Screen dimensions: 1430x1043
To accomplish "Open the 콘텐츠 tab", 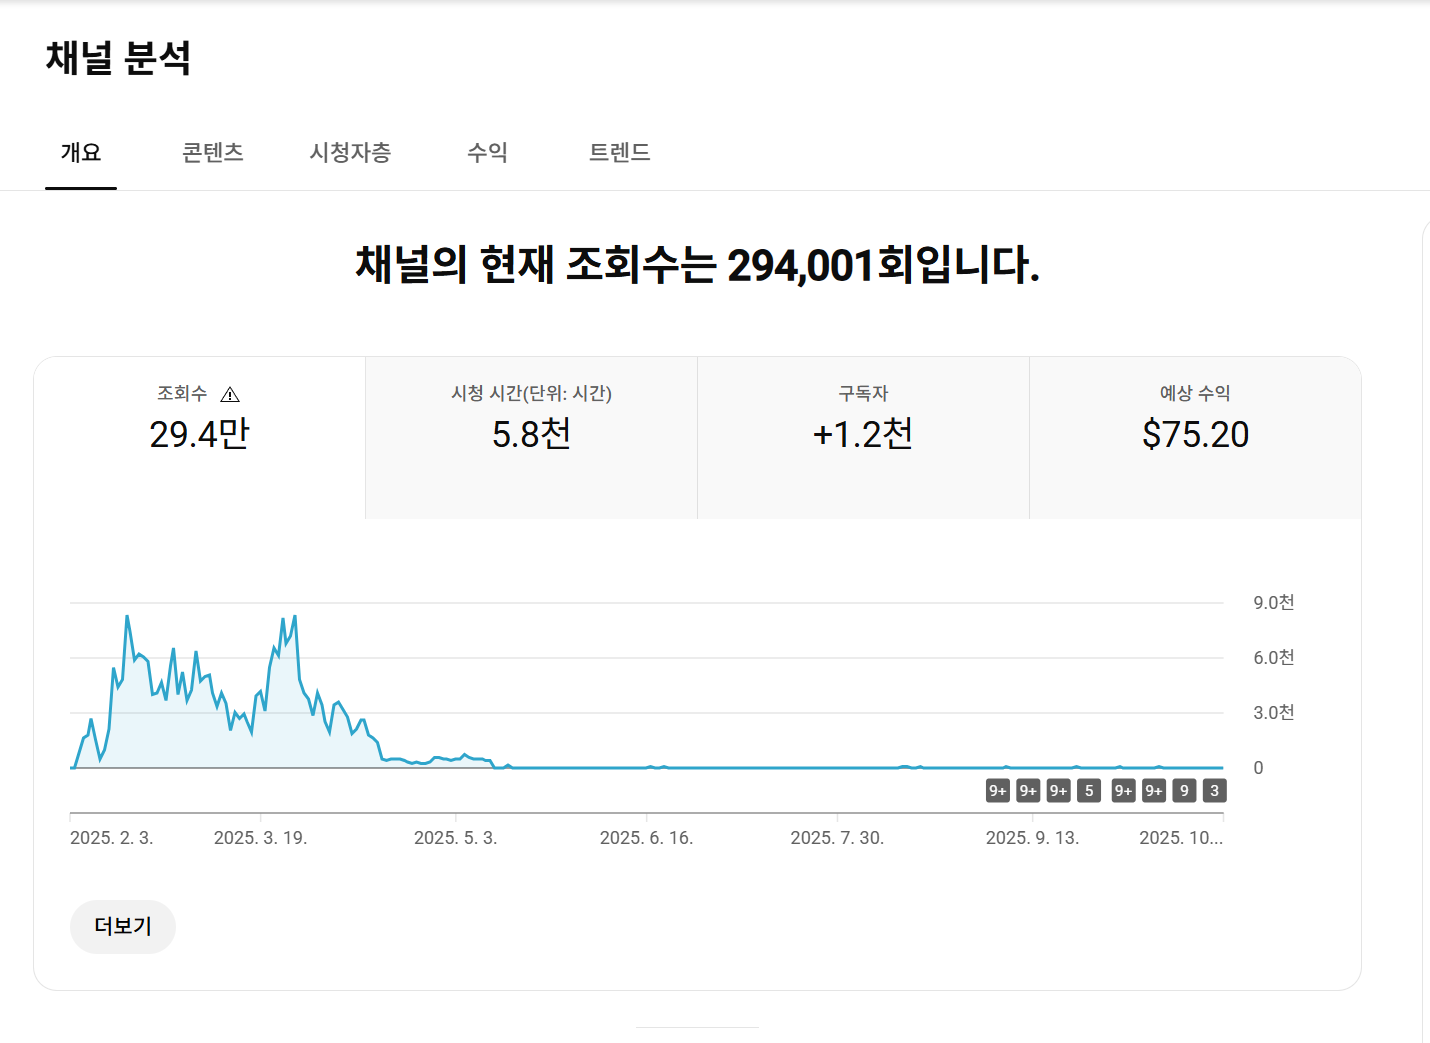I will 212,153.
